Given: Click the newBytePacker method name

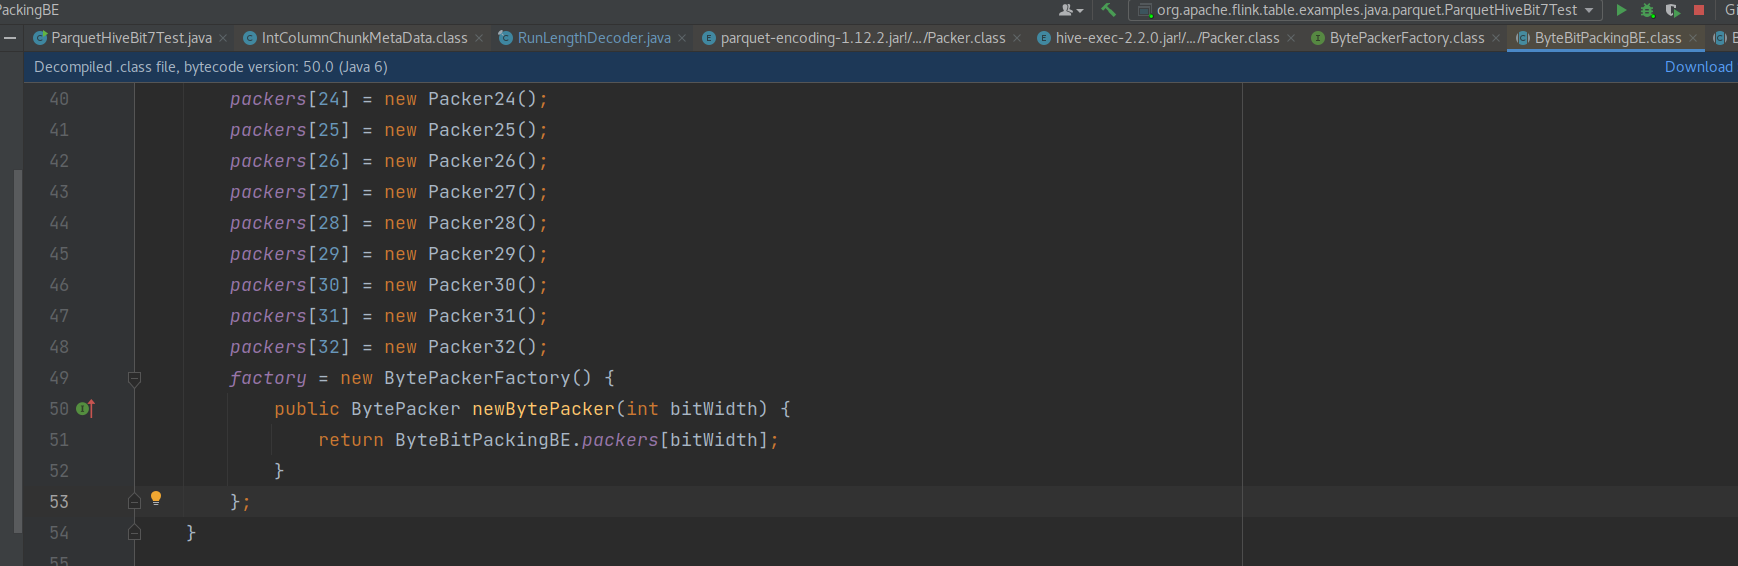Looking at the screenshot, I should (x=543, y=409).
